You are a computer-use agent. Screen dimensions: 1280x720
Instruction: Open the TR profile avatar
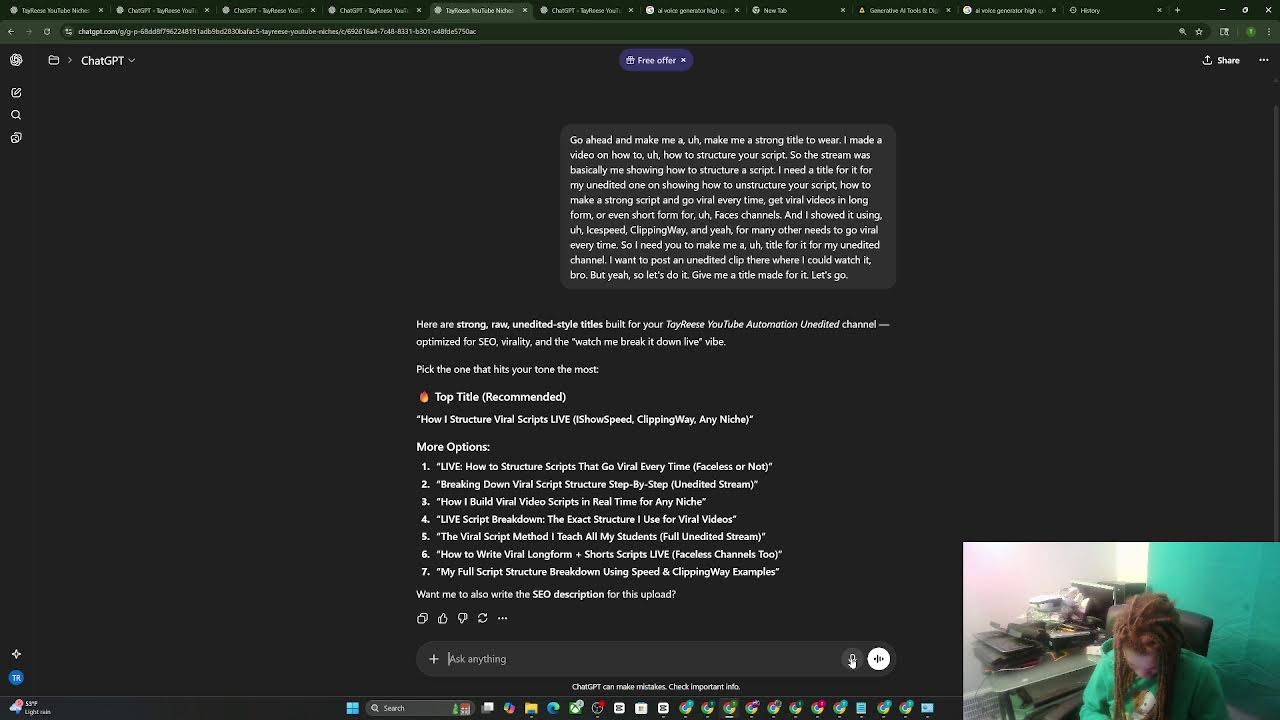click(x=16, y=678)
